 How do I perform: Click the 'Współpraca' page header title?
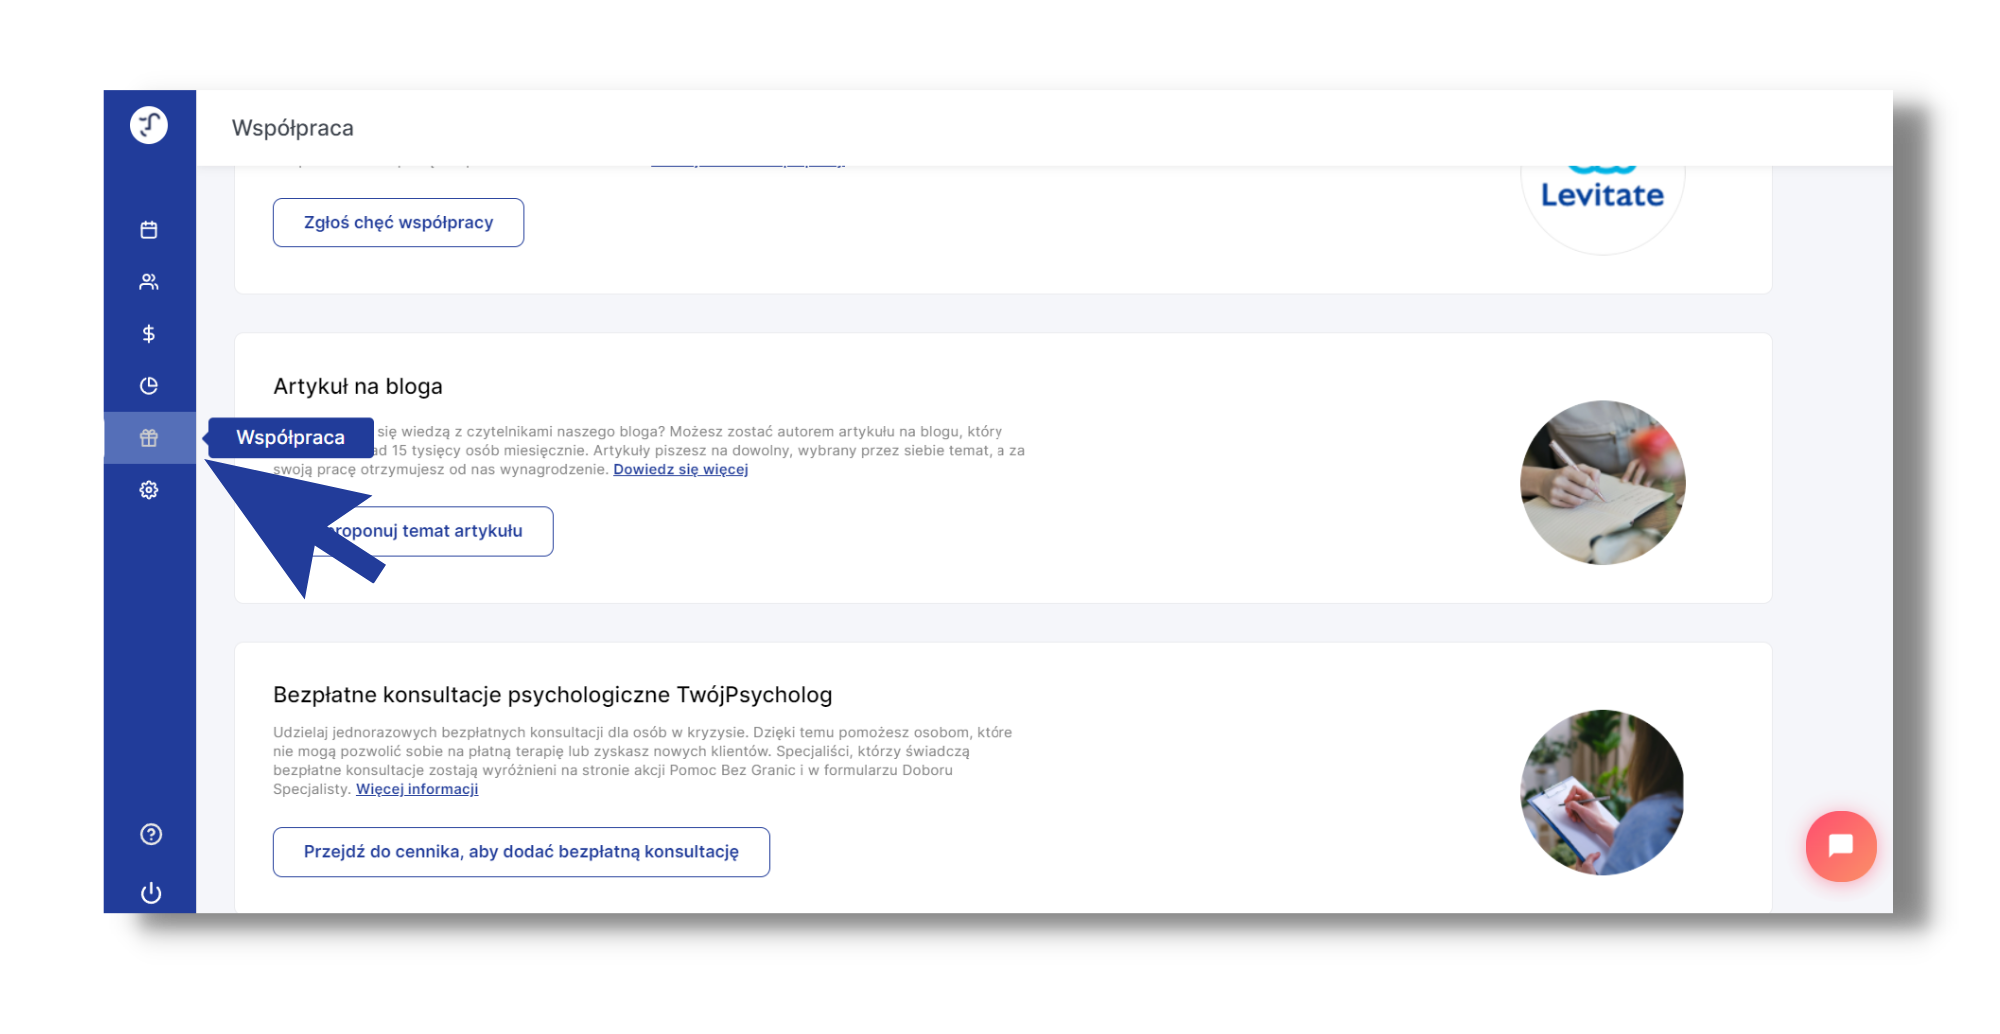[293, 128]
